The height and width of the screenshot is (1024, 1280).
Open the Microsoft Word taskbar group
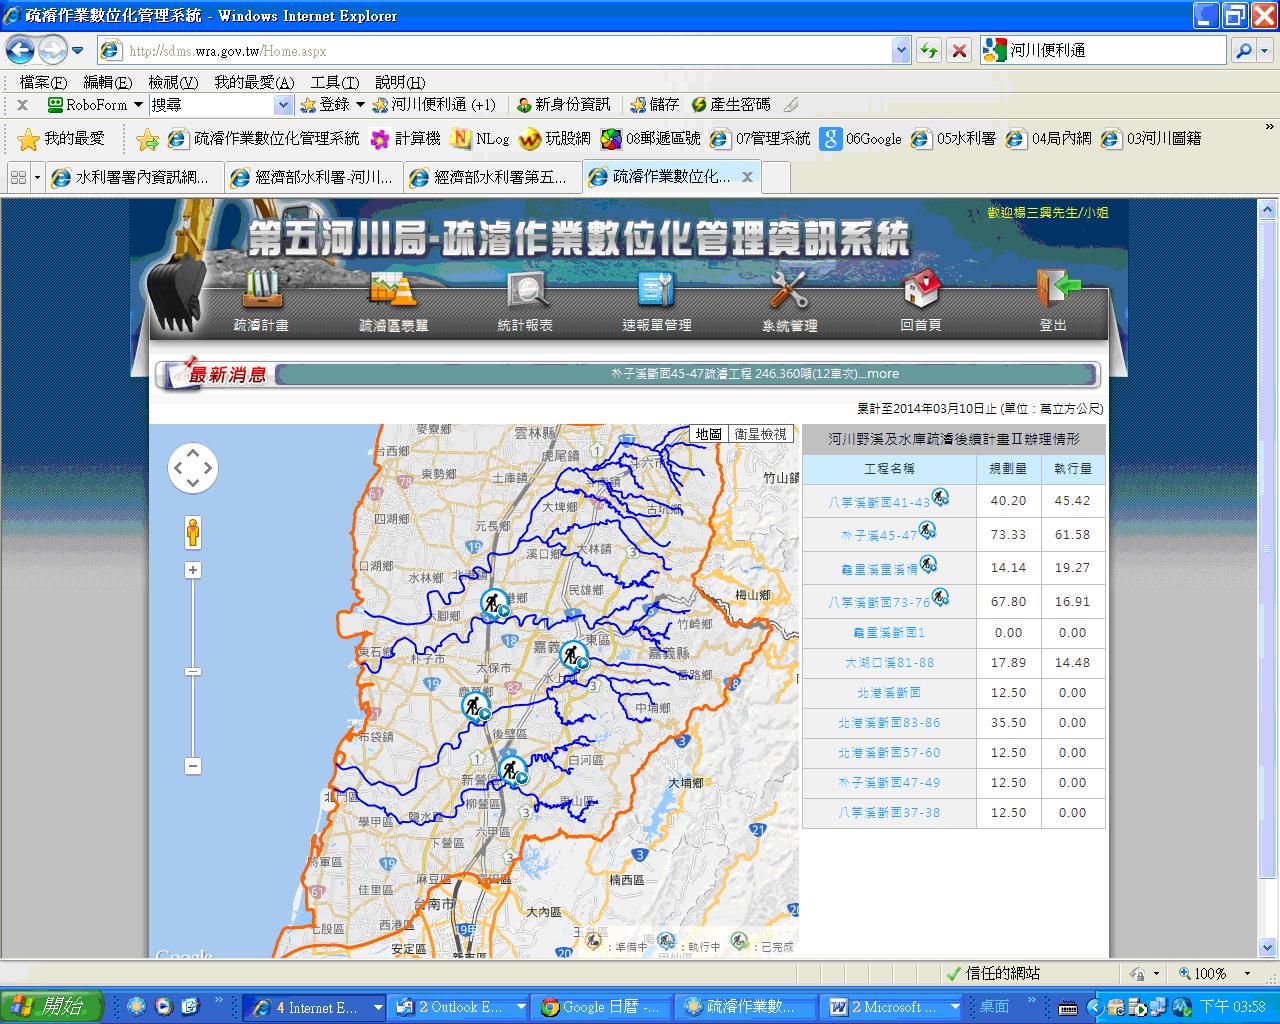pos(893,1007)
